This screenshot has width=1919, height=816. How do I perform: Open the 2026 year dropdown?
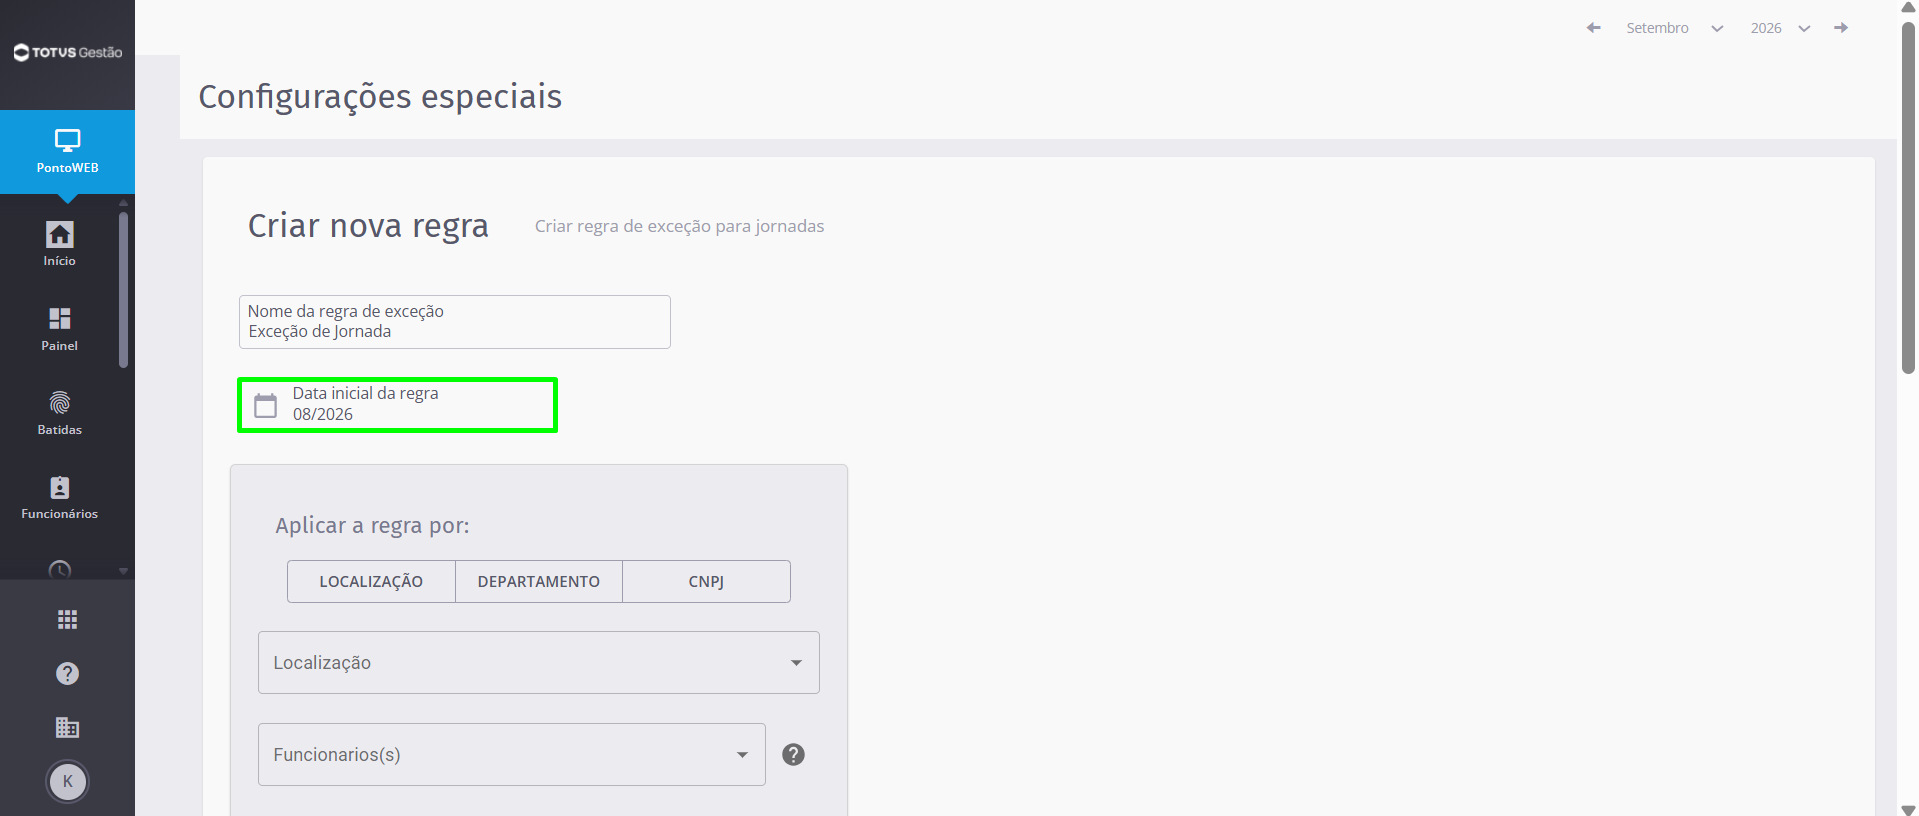[x=1780, y=28]
